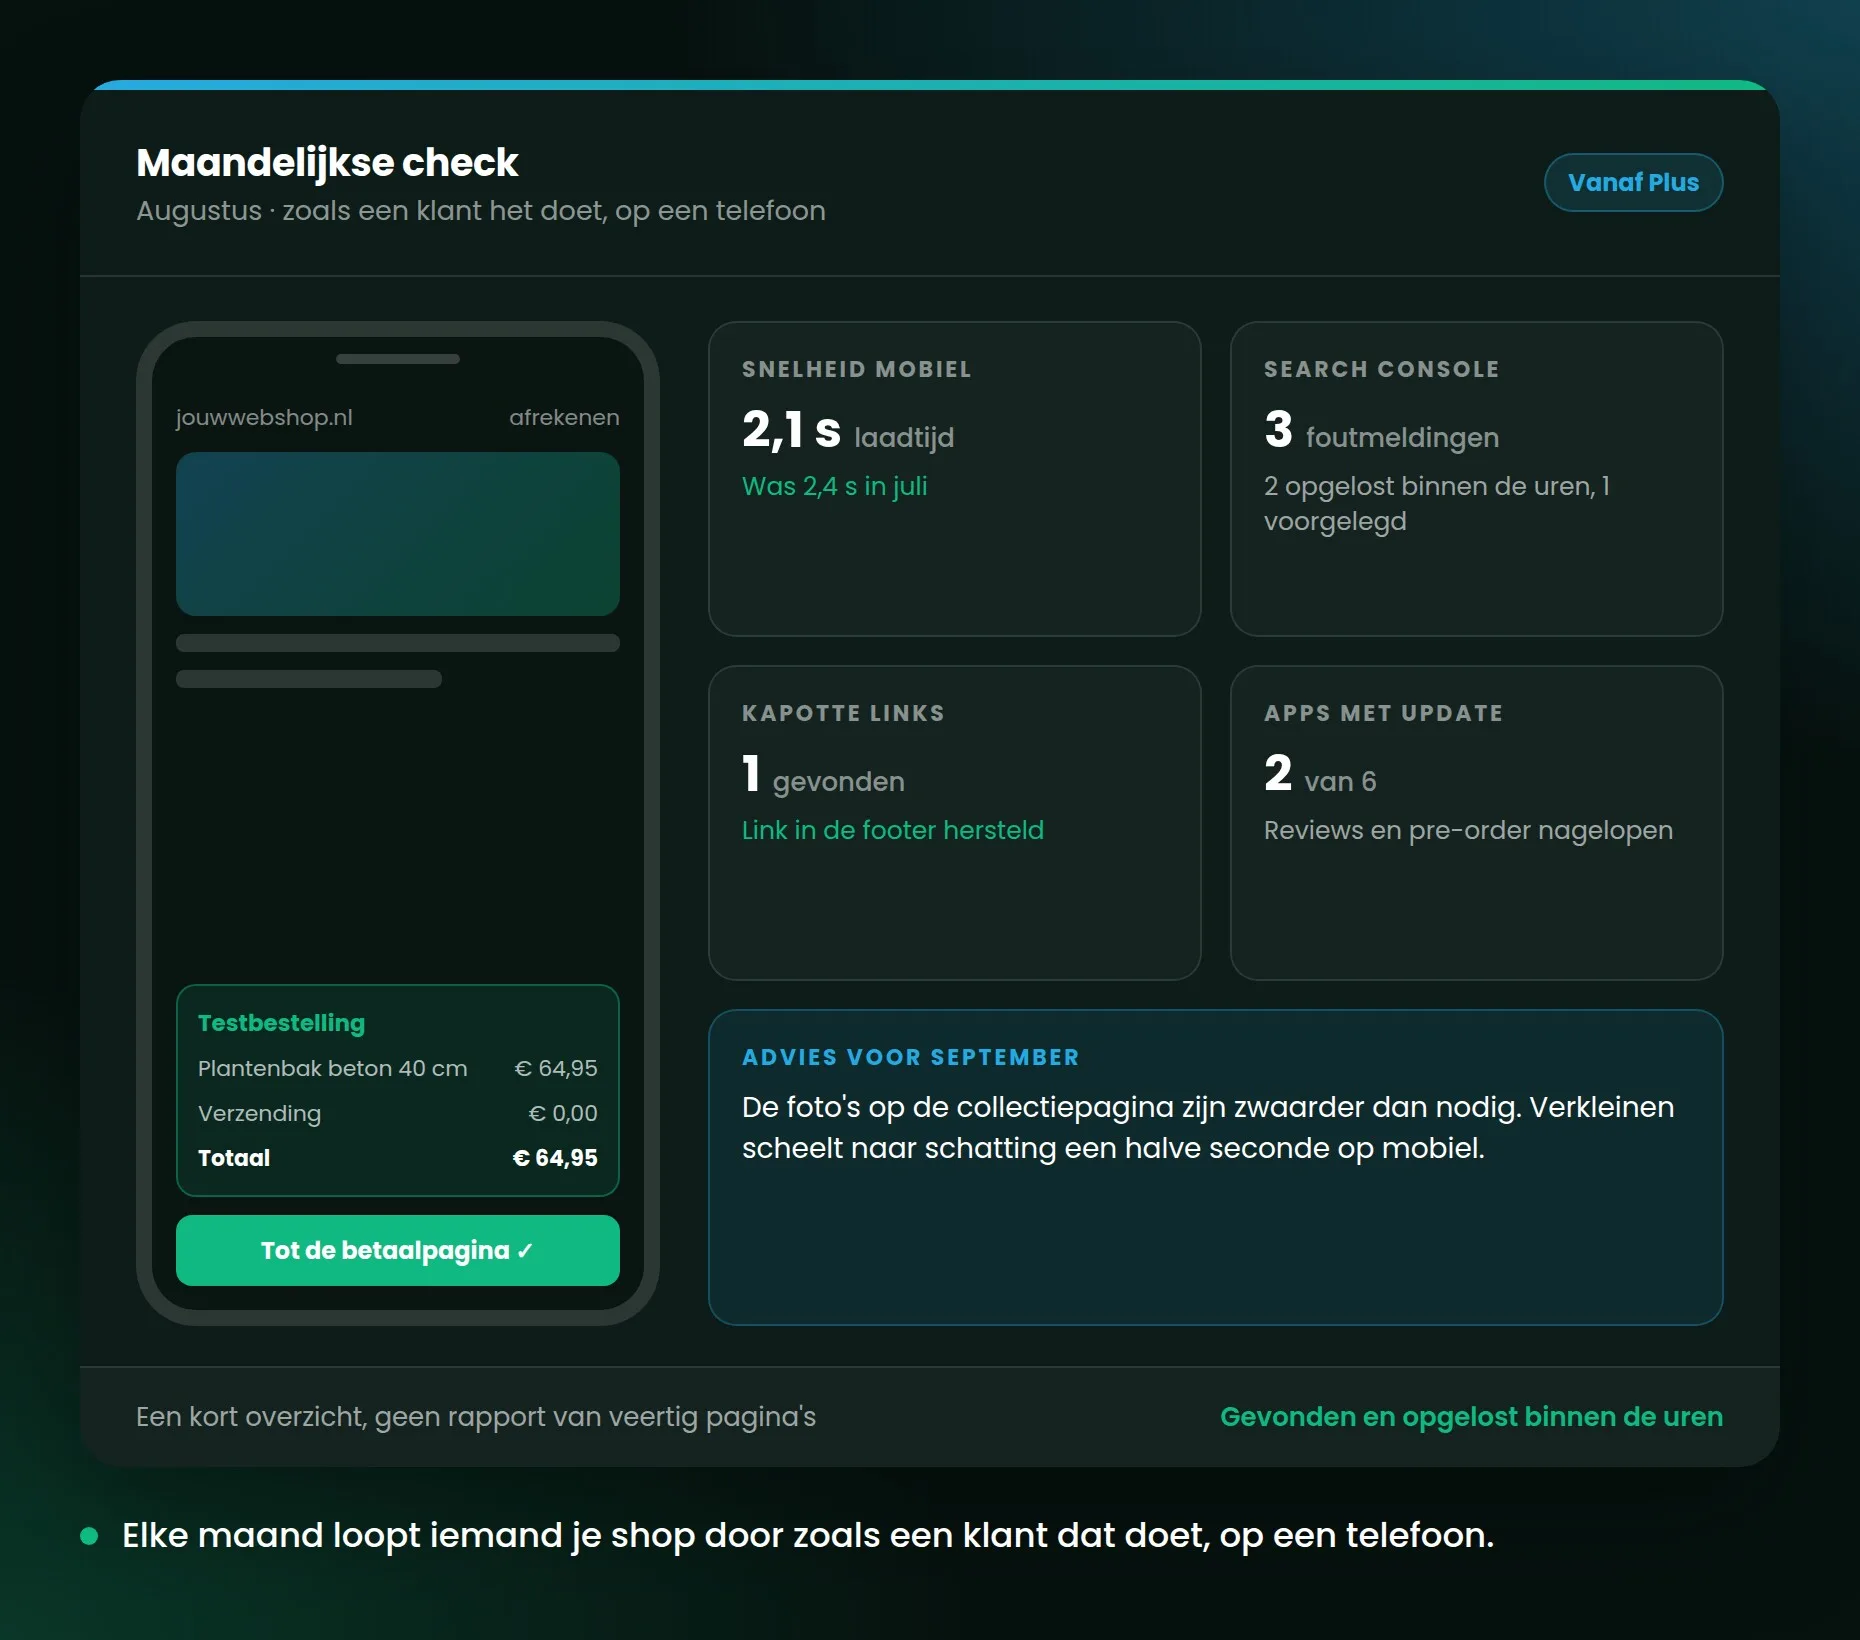This screenshot has width=1860, height=1640.
Task: Click 'Link in de footer hersteld'
Action: 892,830
